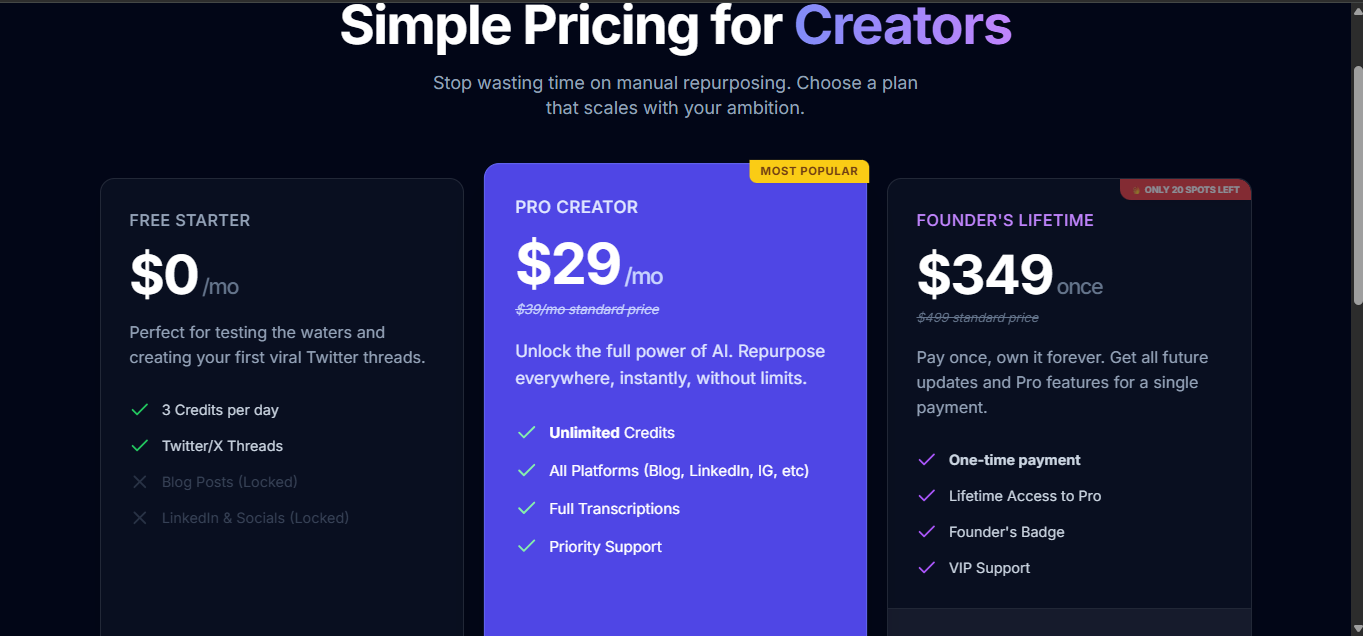Viewport: 1363px width, 636px height.
Task: Click the checkmark next to "Unlimited Credits"
Action: coord(526,433)
